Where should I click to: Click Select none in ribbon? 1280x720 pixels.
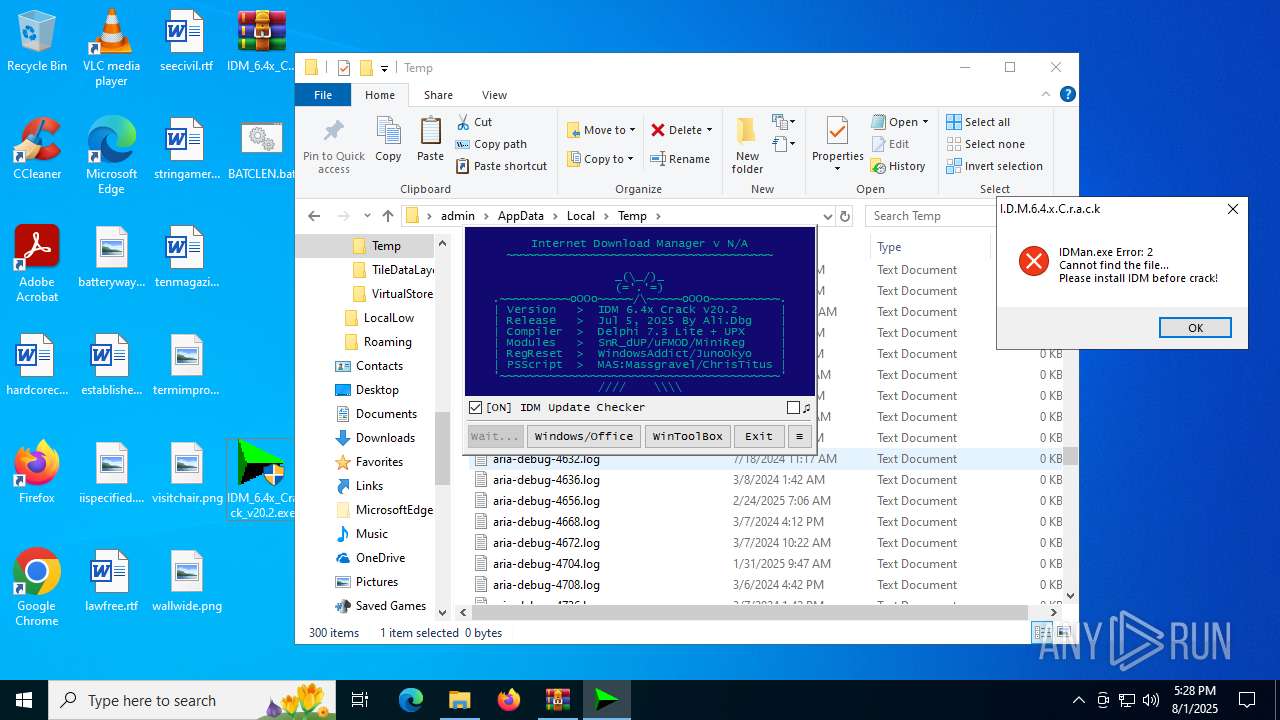(x=986, y=144)
